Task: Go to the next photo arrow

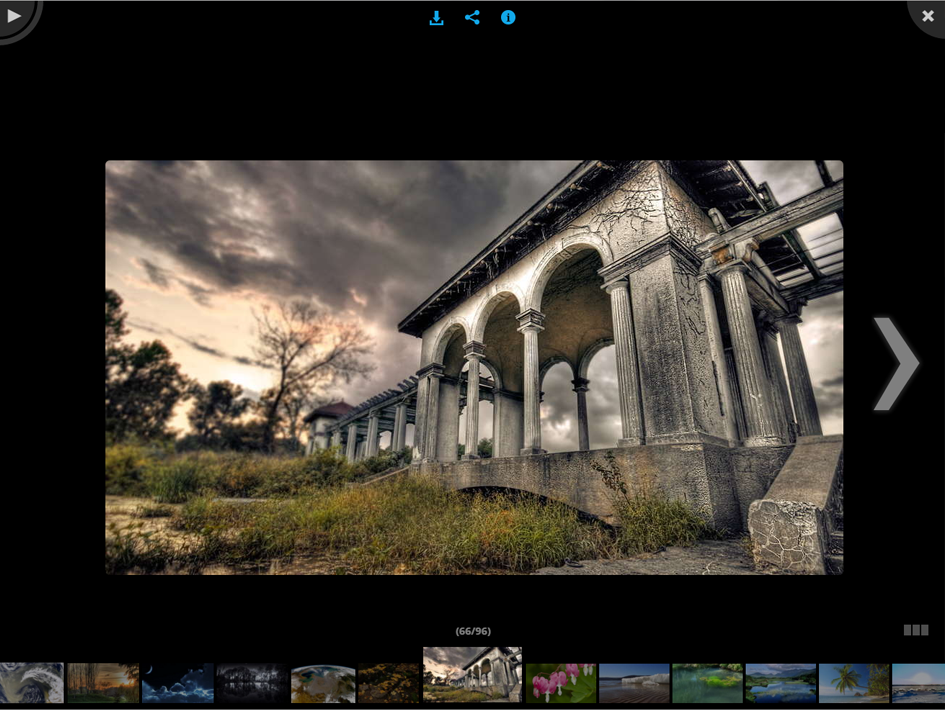Action: tap(896, 363)
